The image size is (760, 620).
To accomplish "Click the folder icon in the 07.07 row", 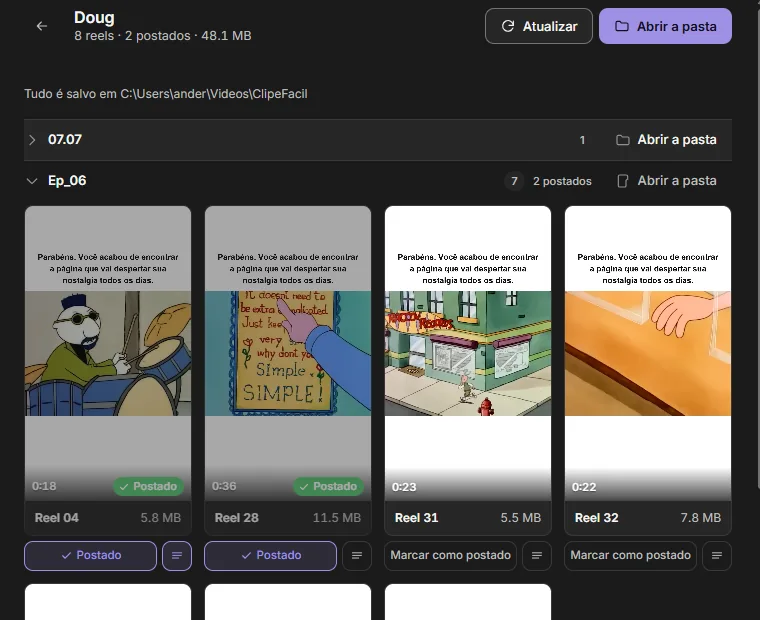I will click(623, 140).
